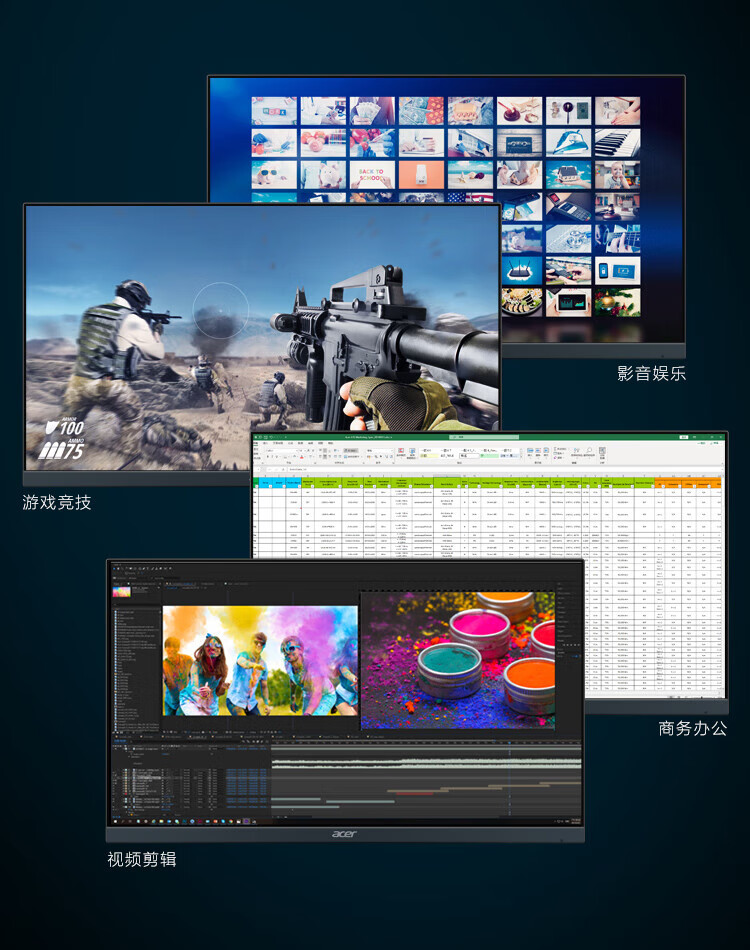Viewport: 750px width, 950px height.
Task: Open the Windows Start button on editor taskbar
Action: tap(114, 822)
